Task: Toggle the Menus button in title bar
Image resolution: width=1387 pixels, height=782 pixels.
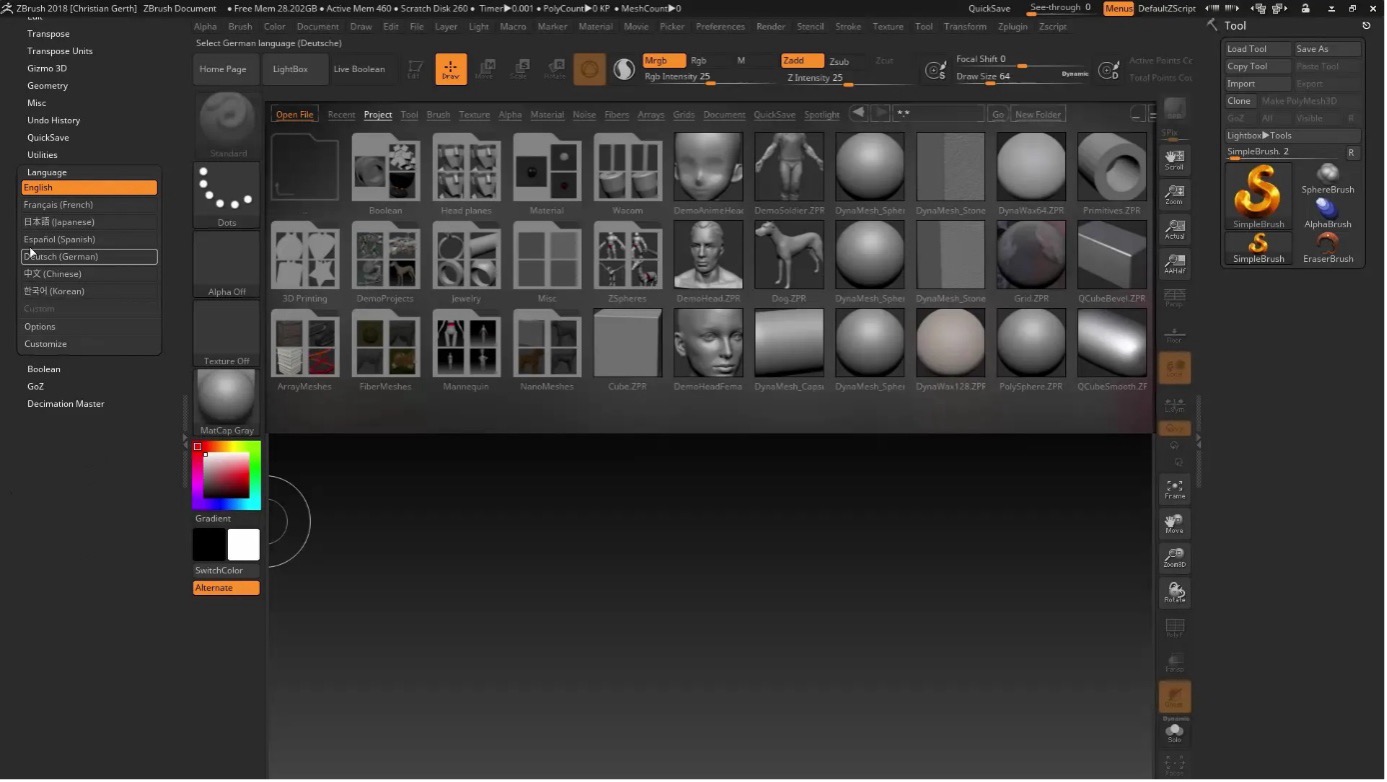Action: click(1119, 8)
